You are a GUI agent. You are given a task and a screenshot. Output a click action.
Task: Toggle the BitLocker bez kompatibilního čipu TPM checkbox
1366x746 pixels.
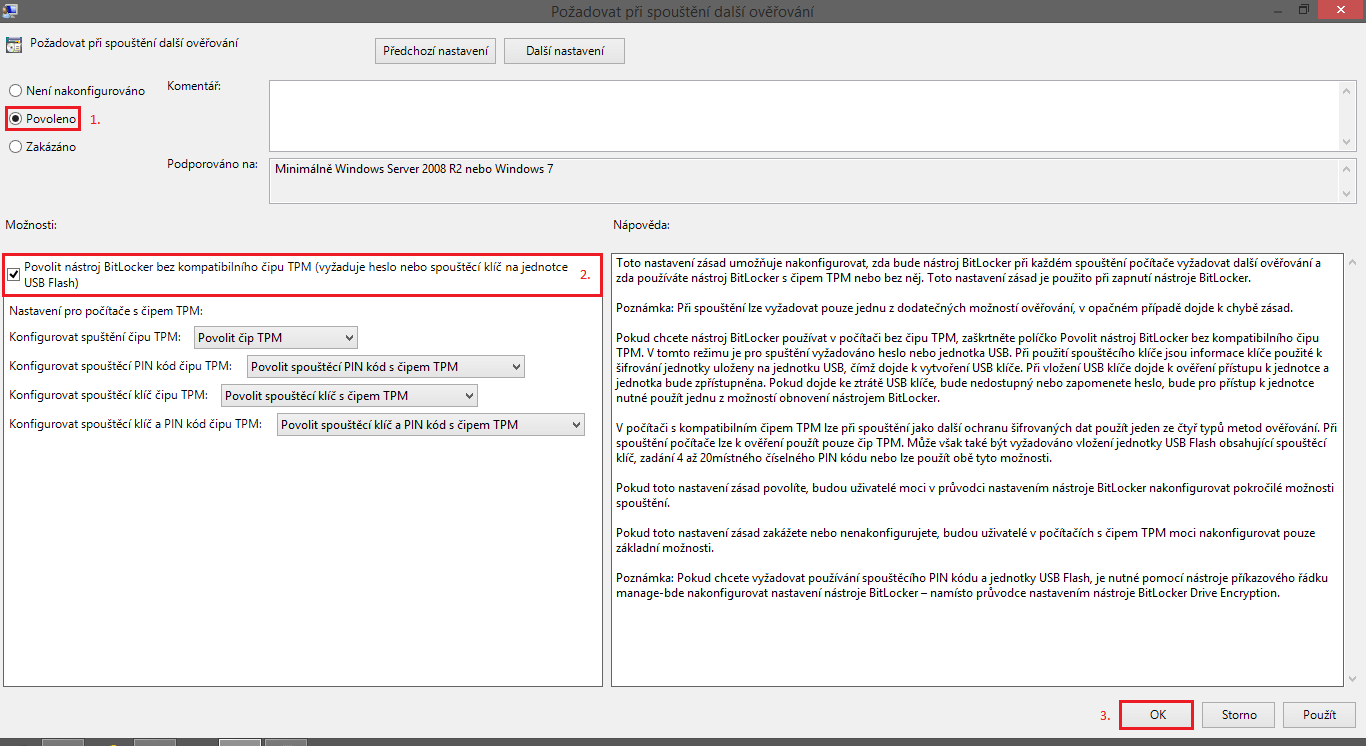[x=14, y=272]
